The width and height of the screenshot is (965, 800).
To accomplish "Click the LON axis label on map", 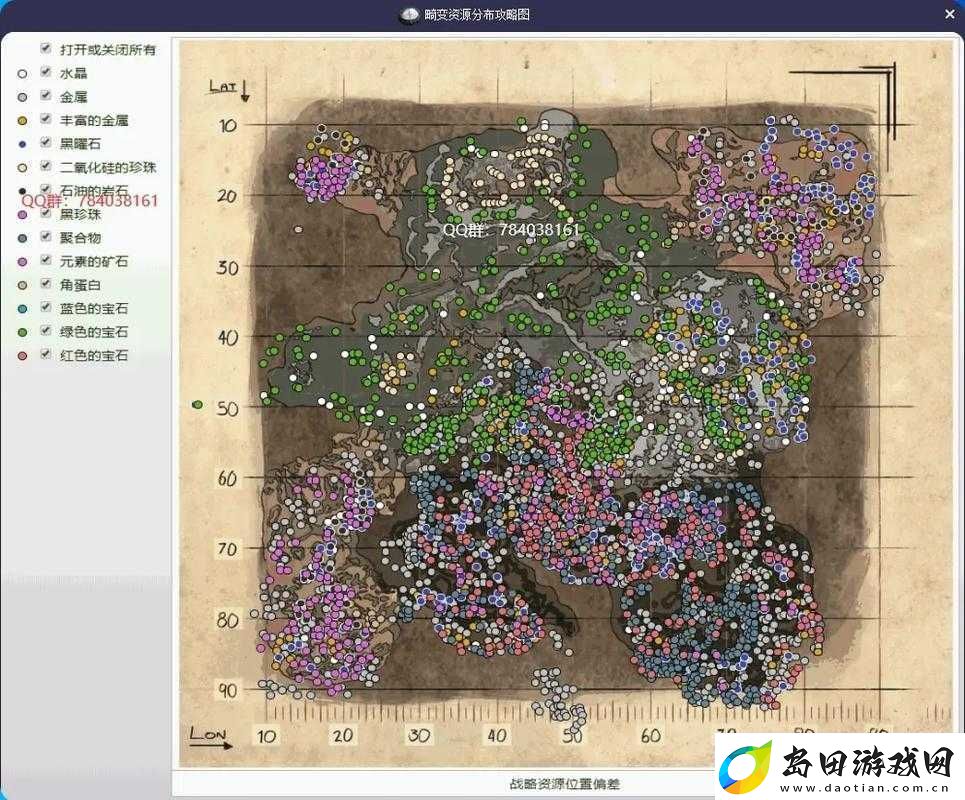I will tap(208, 734).
